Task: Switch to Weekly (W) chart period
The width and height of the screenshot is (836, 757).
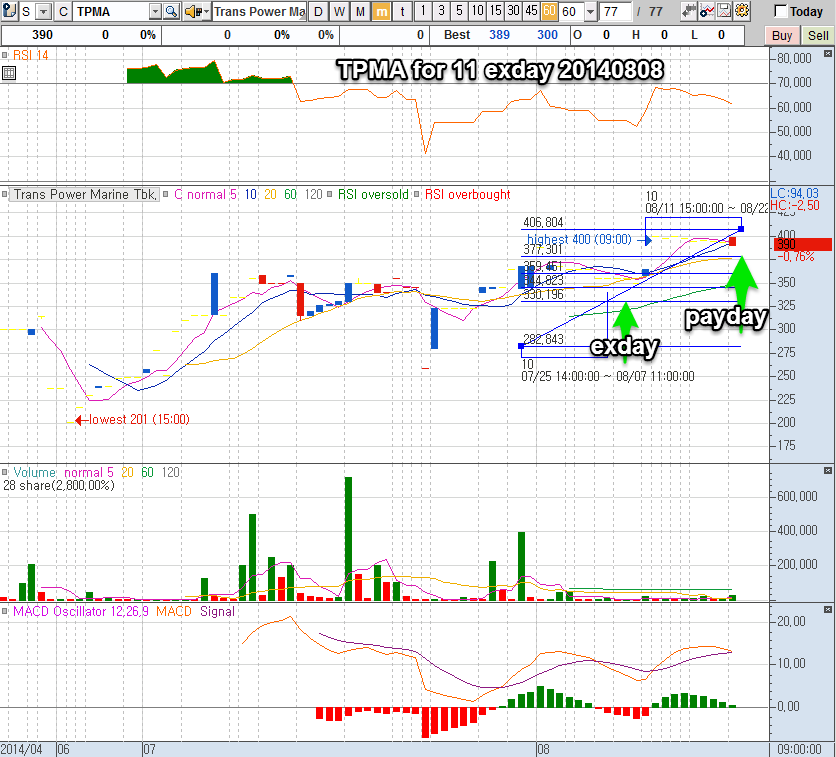Action: click(339, 11)
